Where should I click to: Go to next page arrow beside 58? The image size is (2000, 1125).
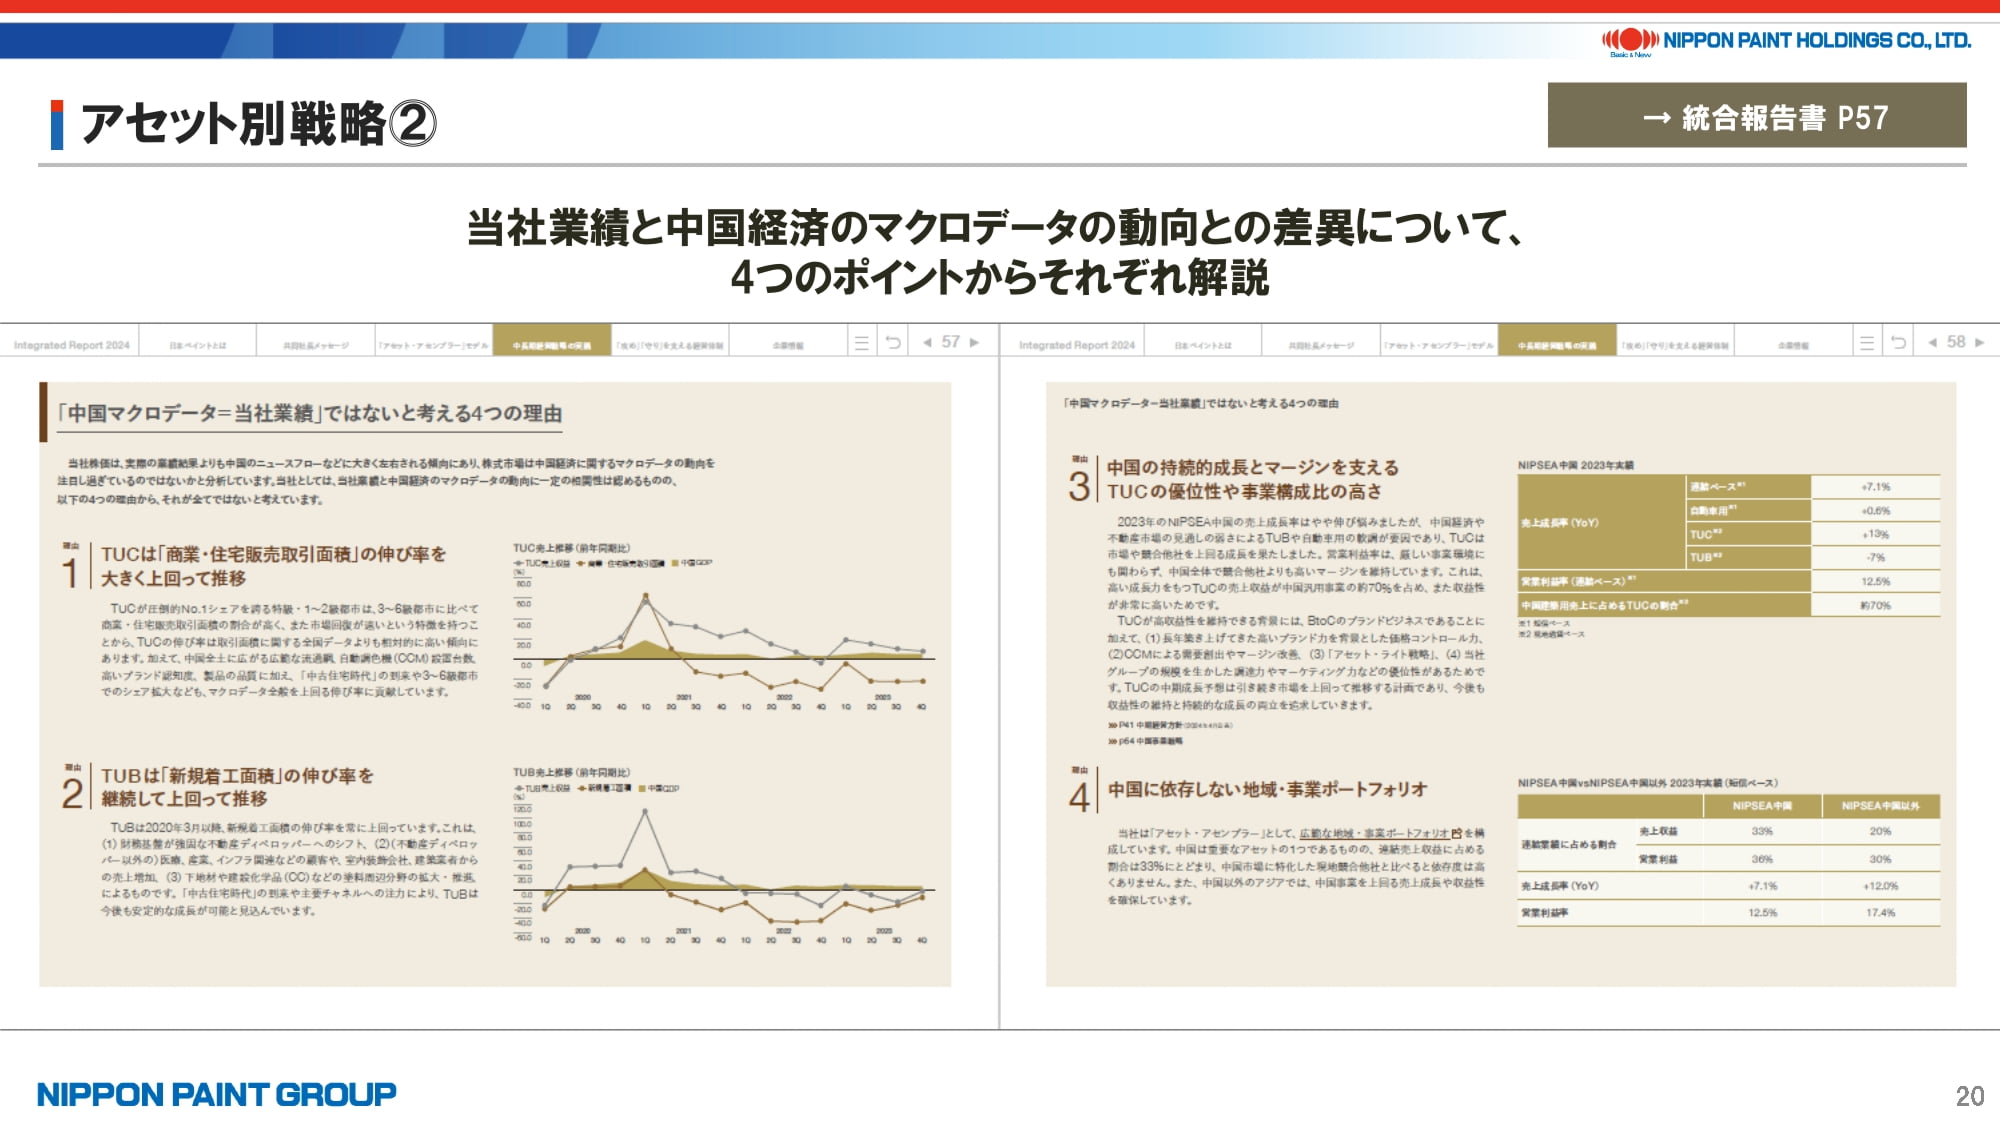[1979, 342]
